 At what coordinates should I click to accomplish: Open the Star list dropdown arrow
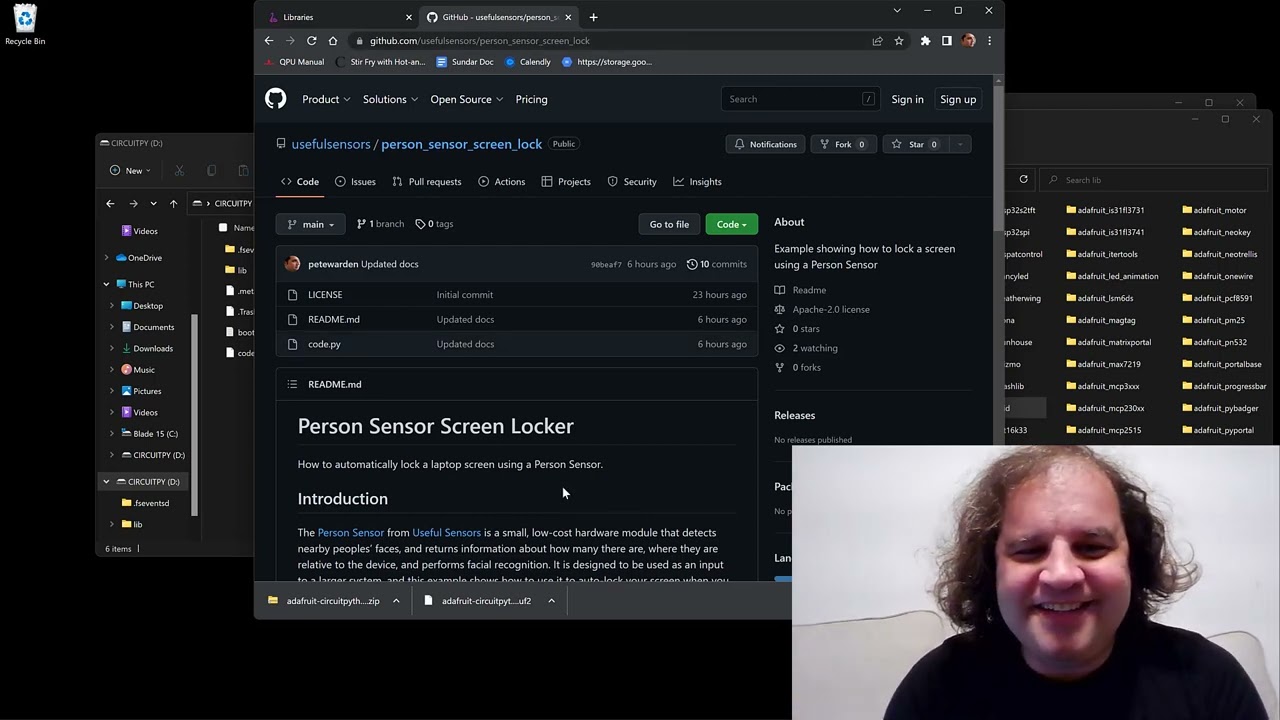(x=960, y=144)
